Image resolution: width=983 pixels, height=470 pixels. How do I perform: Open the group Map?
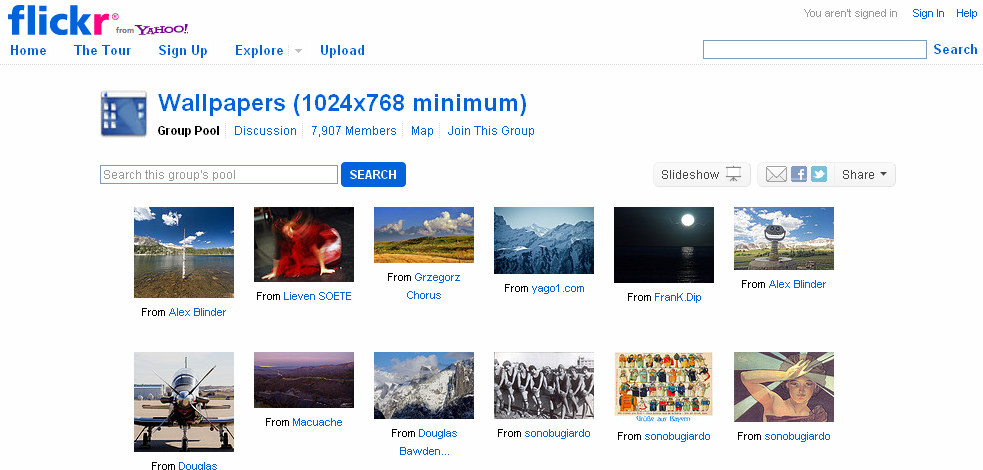(422, 131)
